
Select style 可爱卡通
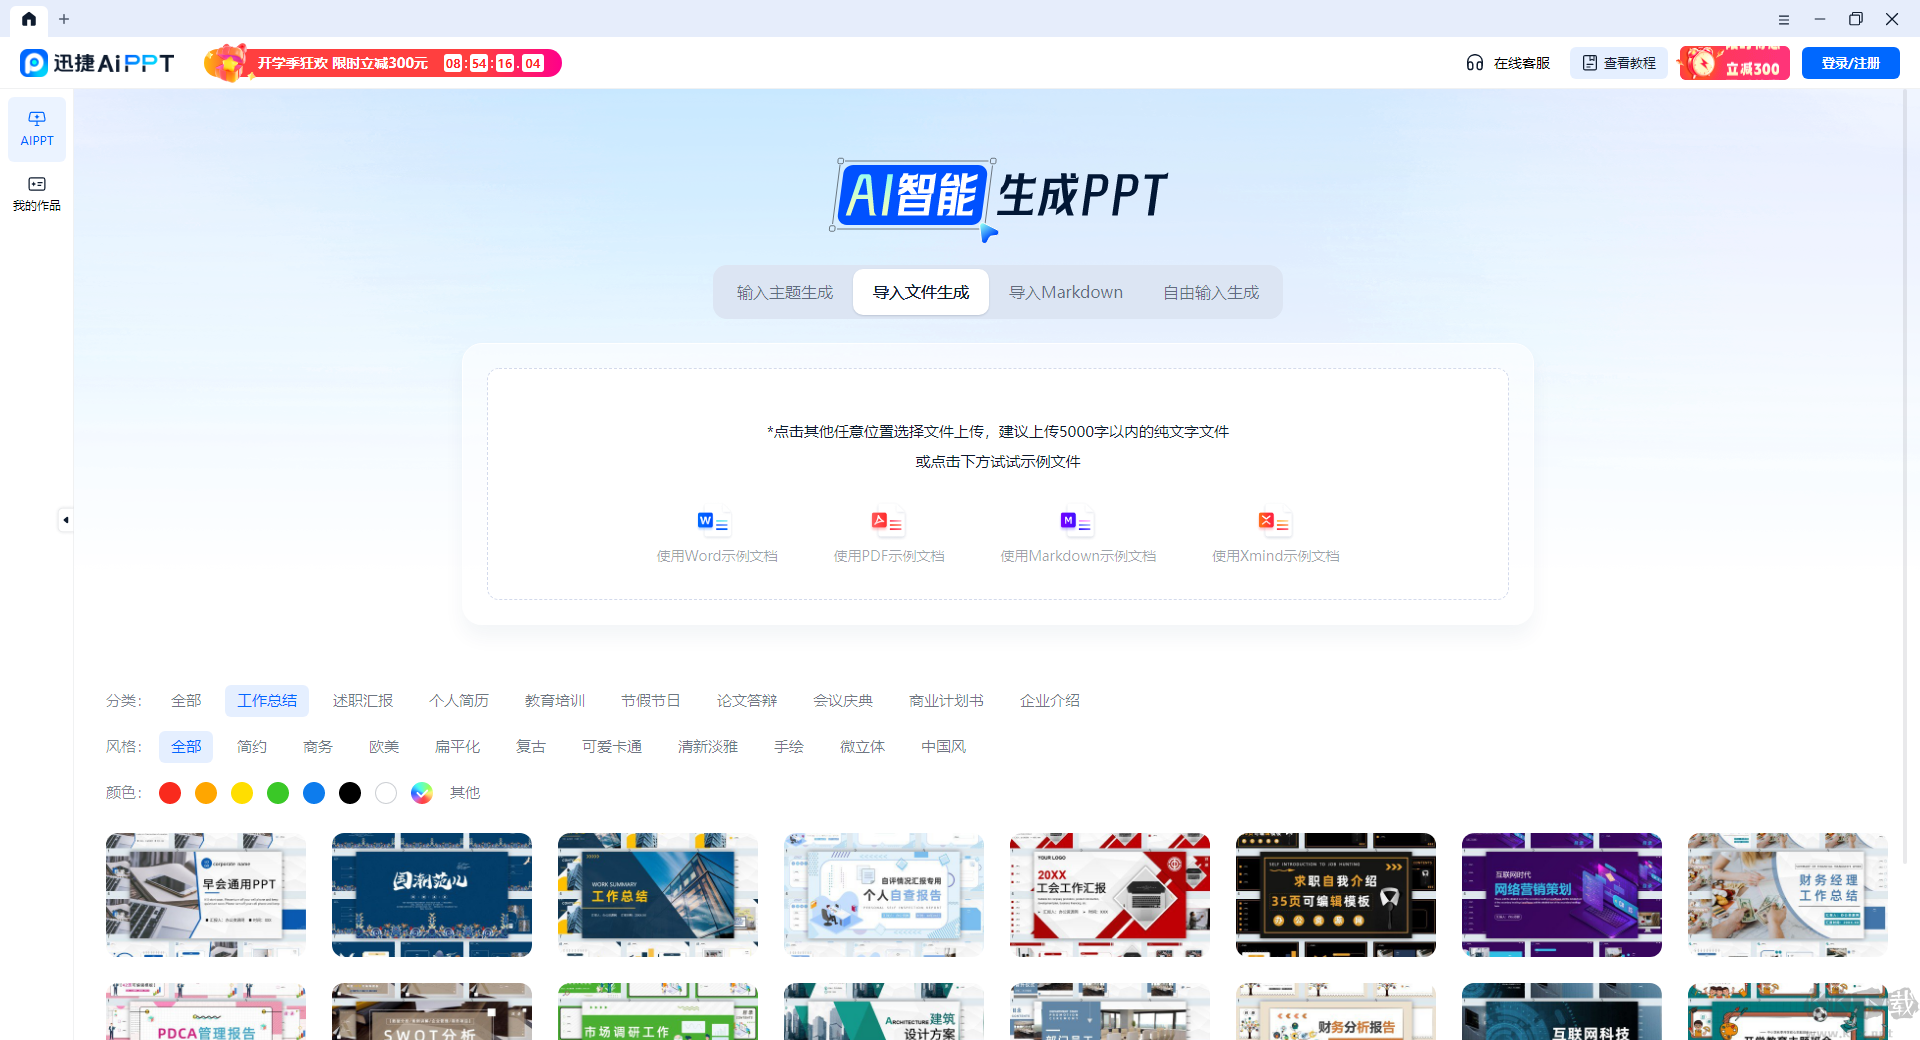point(612,747)
